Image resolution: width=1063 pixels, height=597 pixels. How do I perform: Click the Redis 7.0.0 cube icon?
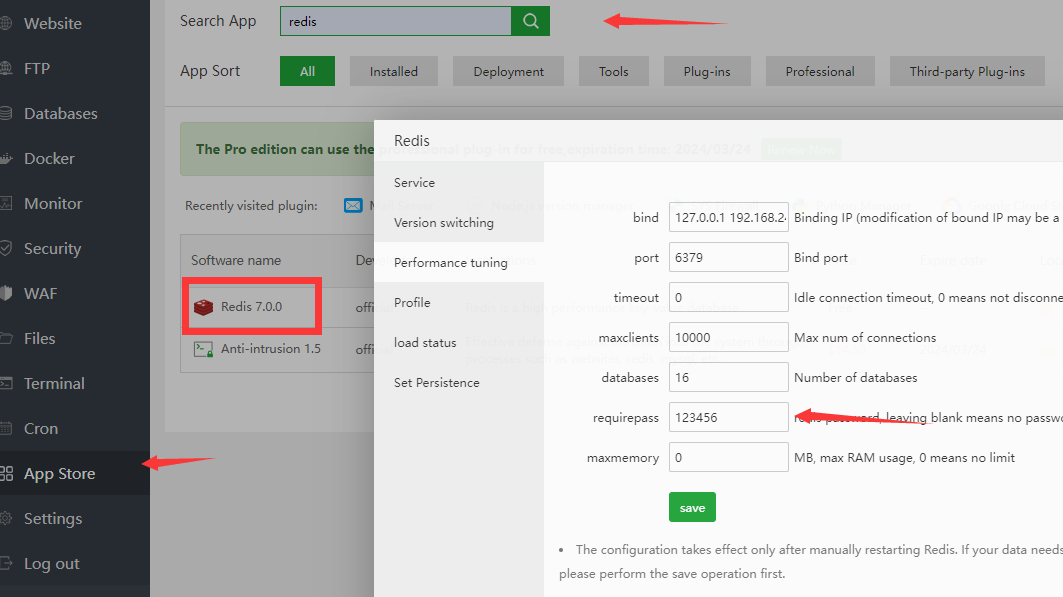(x=204, y=307)
